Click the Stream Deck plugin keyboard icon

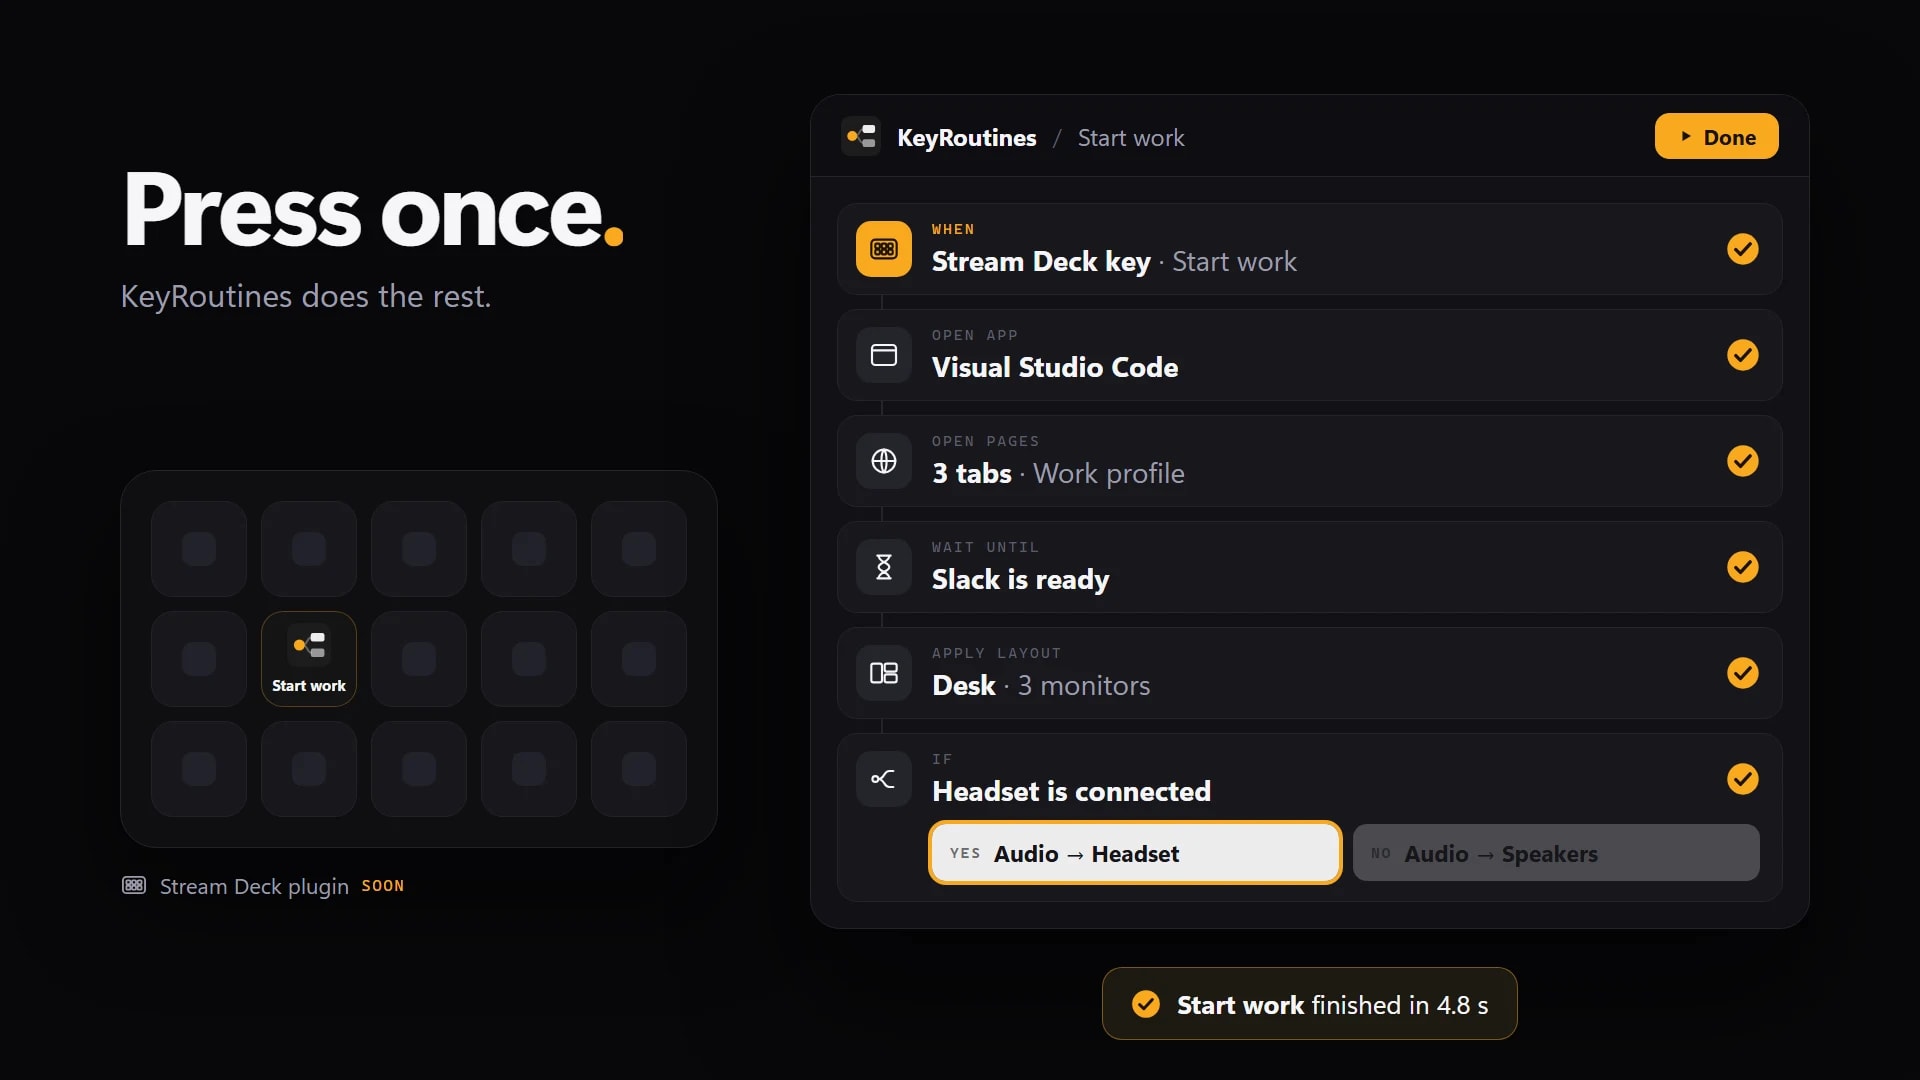coord(134,885)
